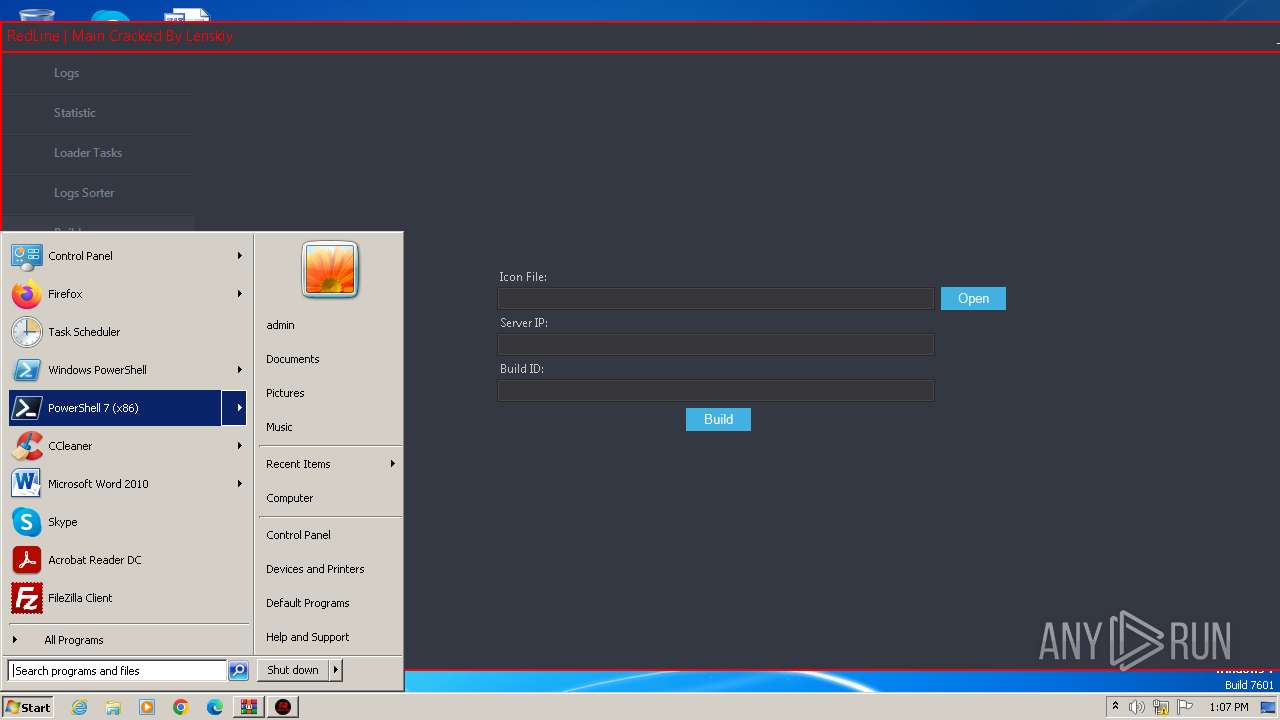Click the search magnifier icon in Start menu
The width and height of the screenshot is (1280, 720).
238,671
